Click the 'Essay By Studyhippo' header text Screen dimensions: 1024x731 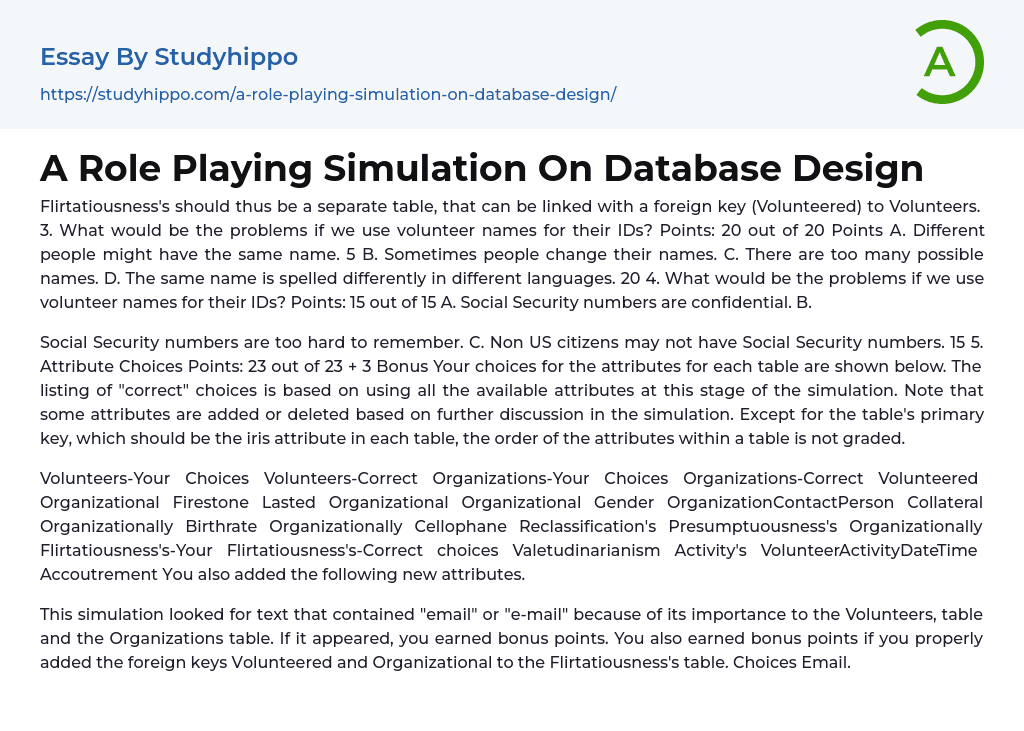pyautogui.click(x=169, y=57)
